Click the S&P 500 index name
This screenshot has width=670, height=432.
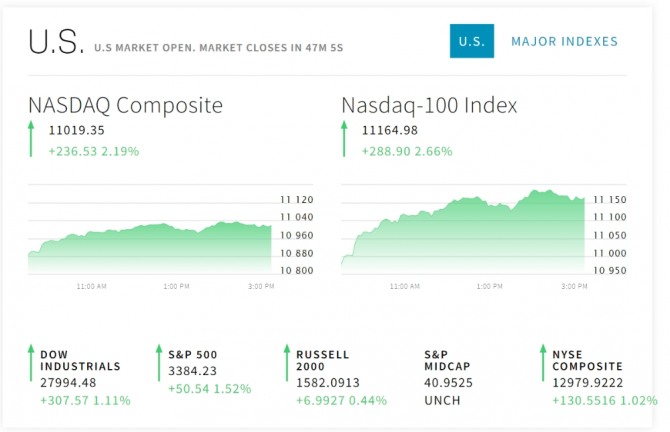tap(192, 354)
